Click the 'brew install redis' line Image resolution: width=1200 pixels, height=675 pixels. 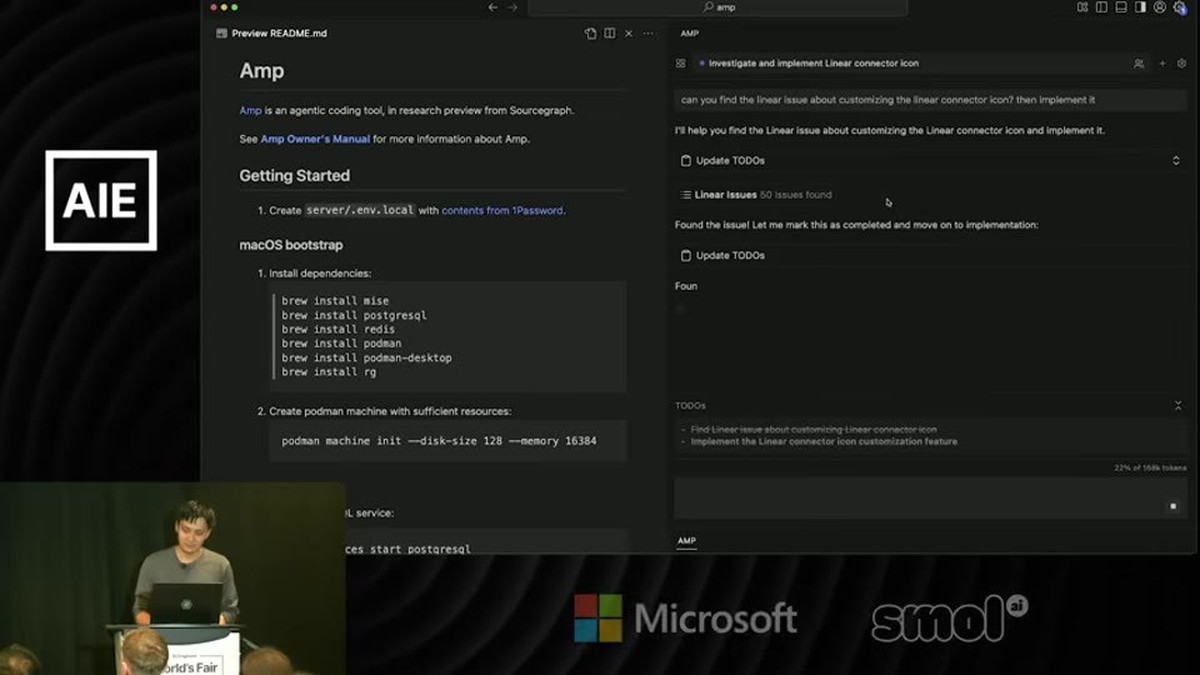(338, 329)
